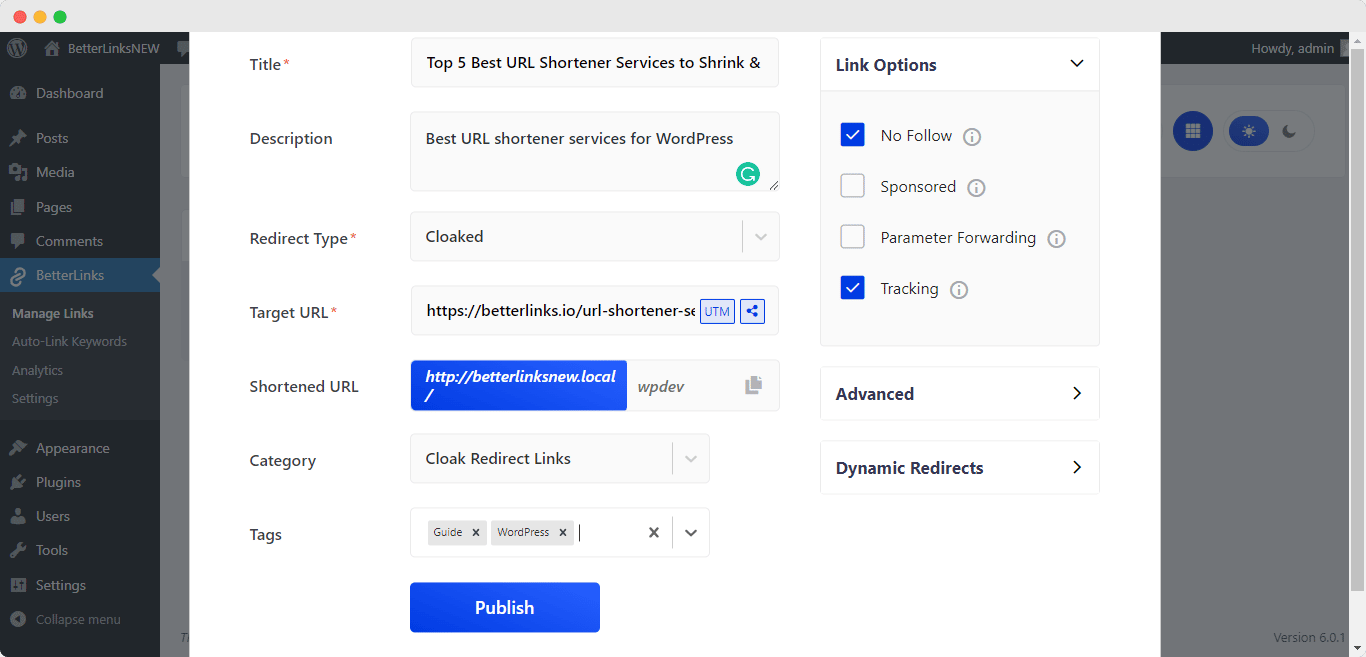Open the Redirect Type dropdown
The image size is (1366, 657).
pyautogui.click(x=760, y=237)
